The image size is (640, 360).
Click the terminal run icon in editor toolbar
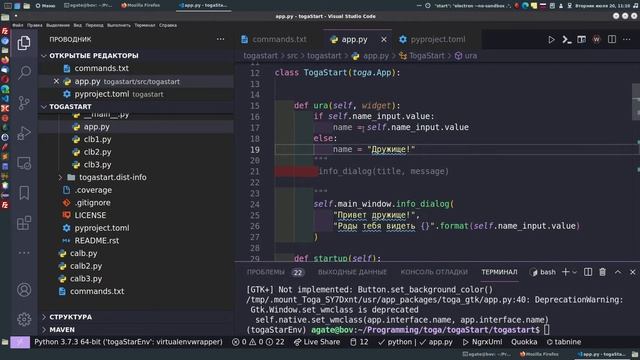point(567,40)
